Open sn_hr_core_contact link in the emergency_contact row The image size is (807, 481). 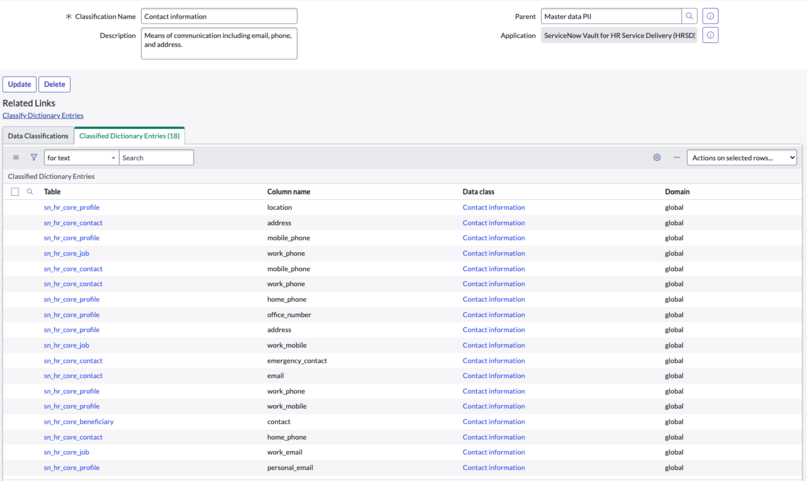pos(73,361)
